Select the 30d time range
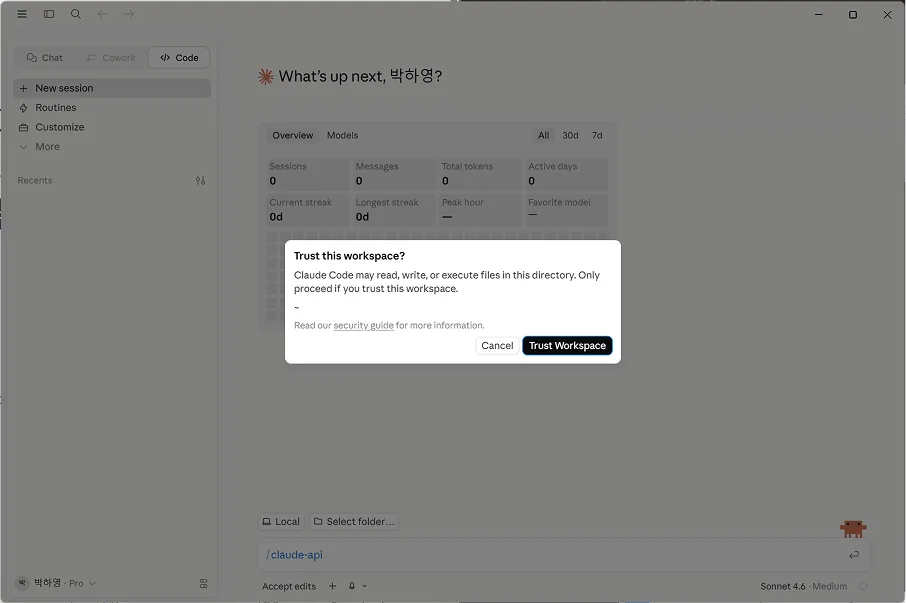Image resolution: width=906 pixels, height=603 pixels. click(x=570, y=136)
